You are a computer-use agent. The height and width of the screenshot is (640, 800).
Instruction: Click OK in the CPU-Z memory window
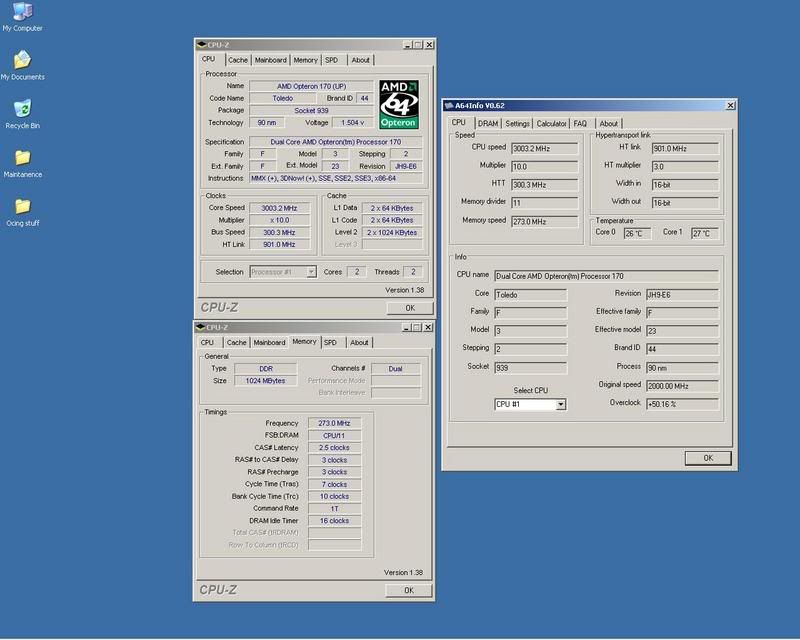coord(409,590)
